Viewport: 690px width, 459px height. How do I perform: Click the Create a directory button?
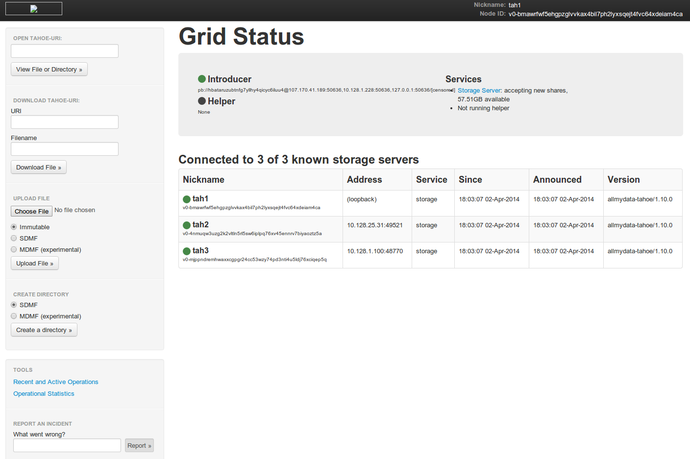[x=44, y=330]
